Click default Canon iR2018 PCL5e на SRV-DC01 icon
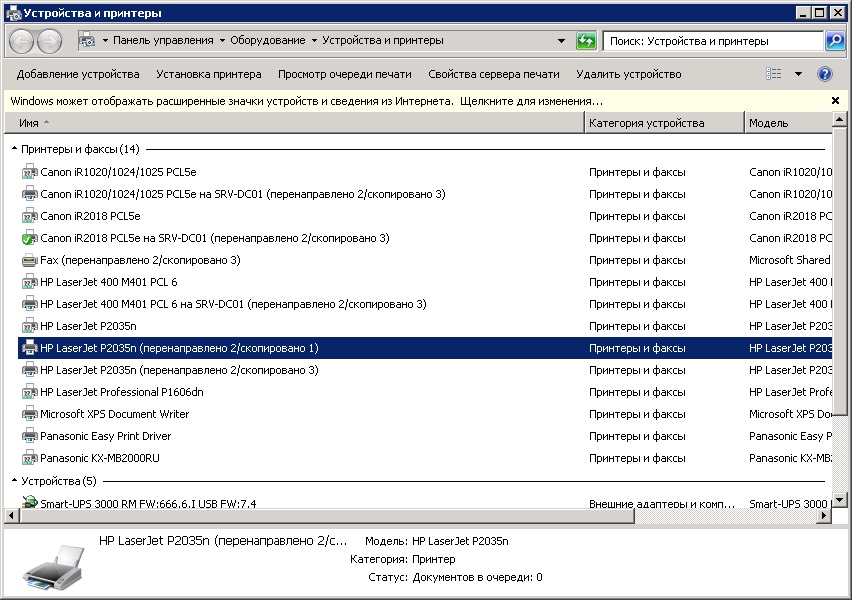 click(29, 238)
